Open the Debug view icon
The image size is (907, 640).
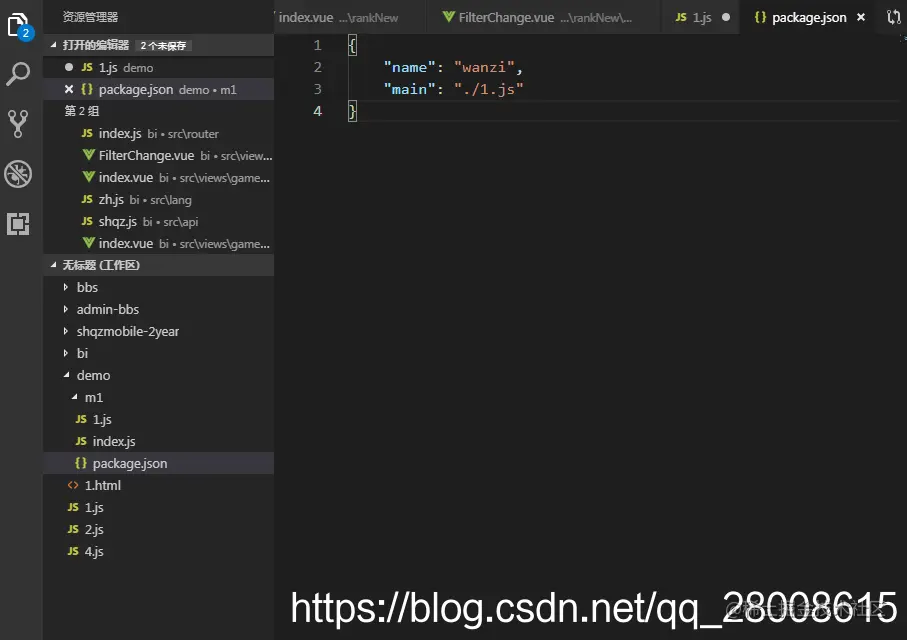tap(18, 174)
